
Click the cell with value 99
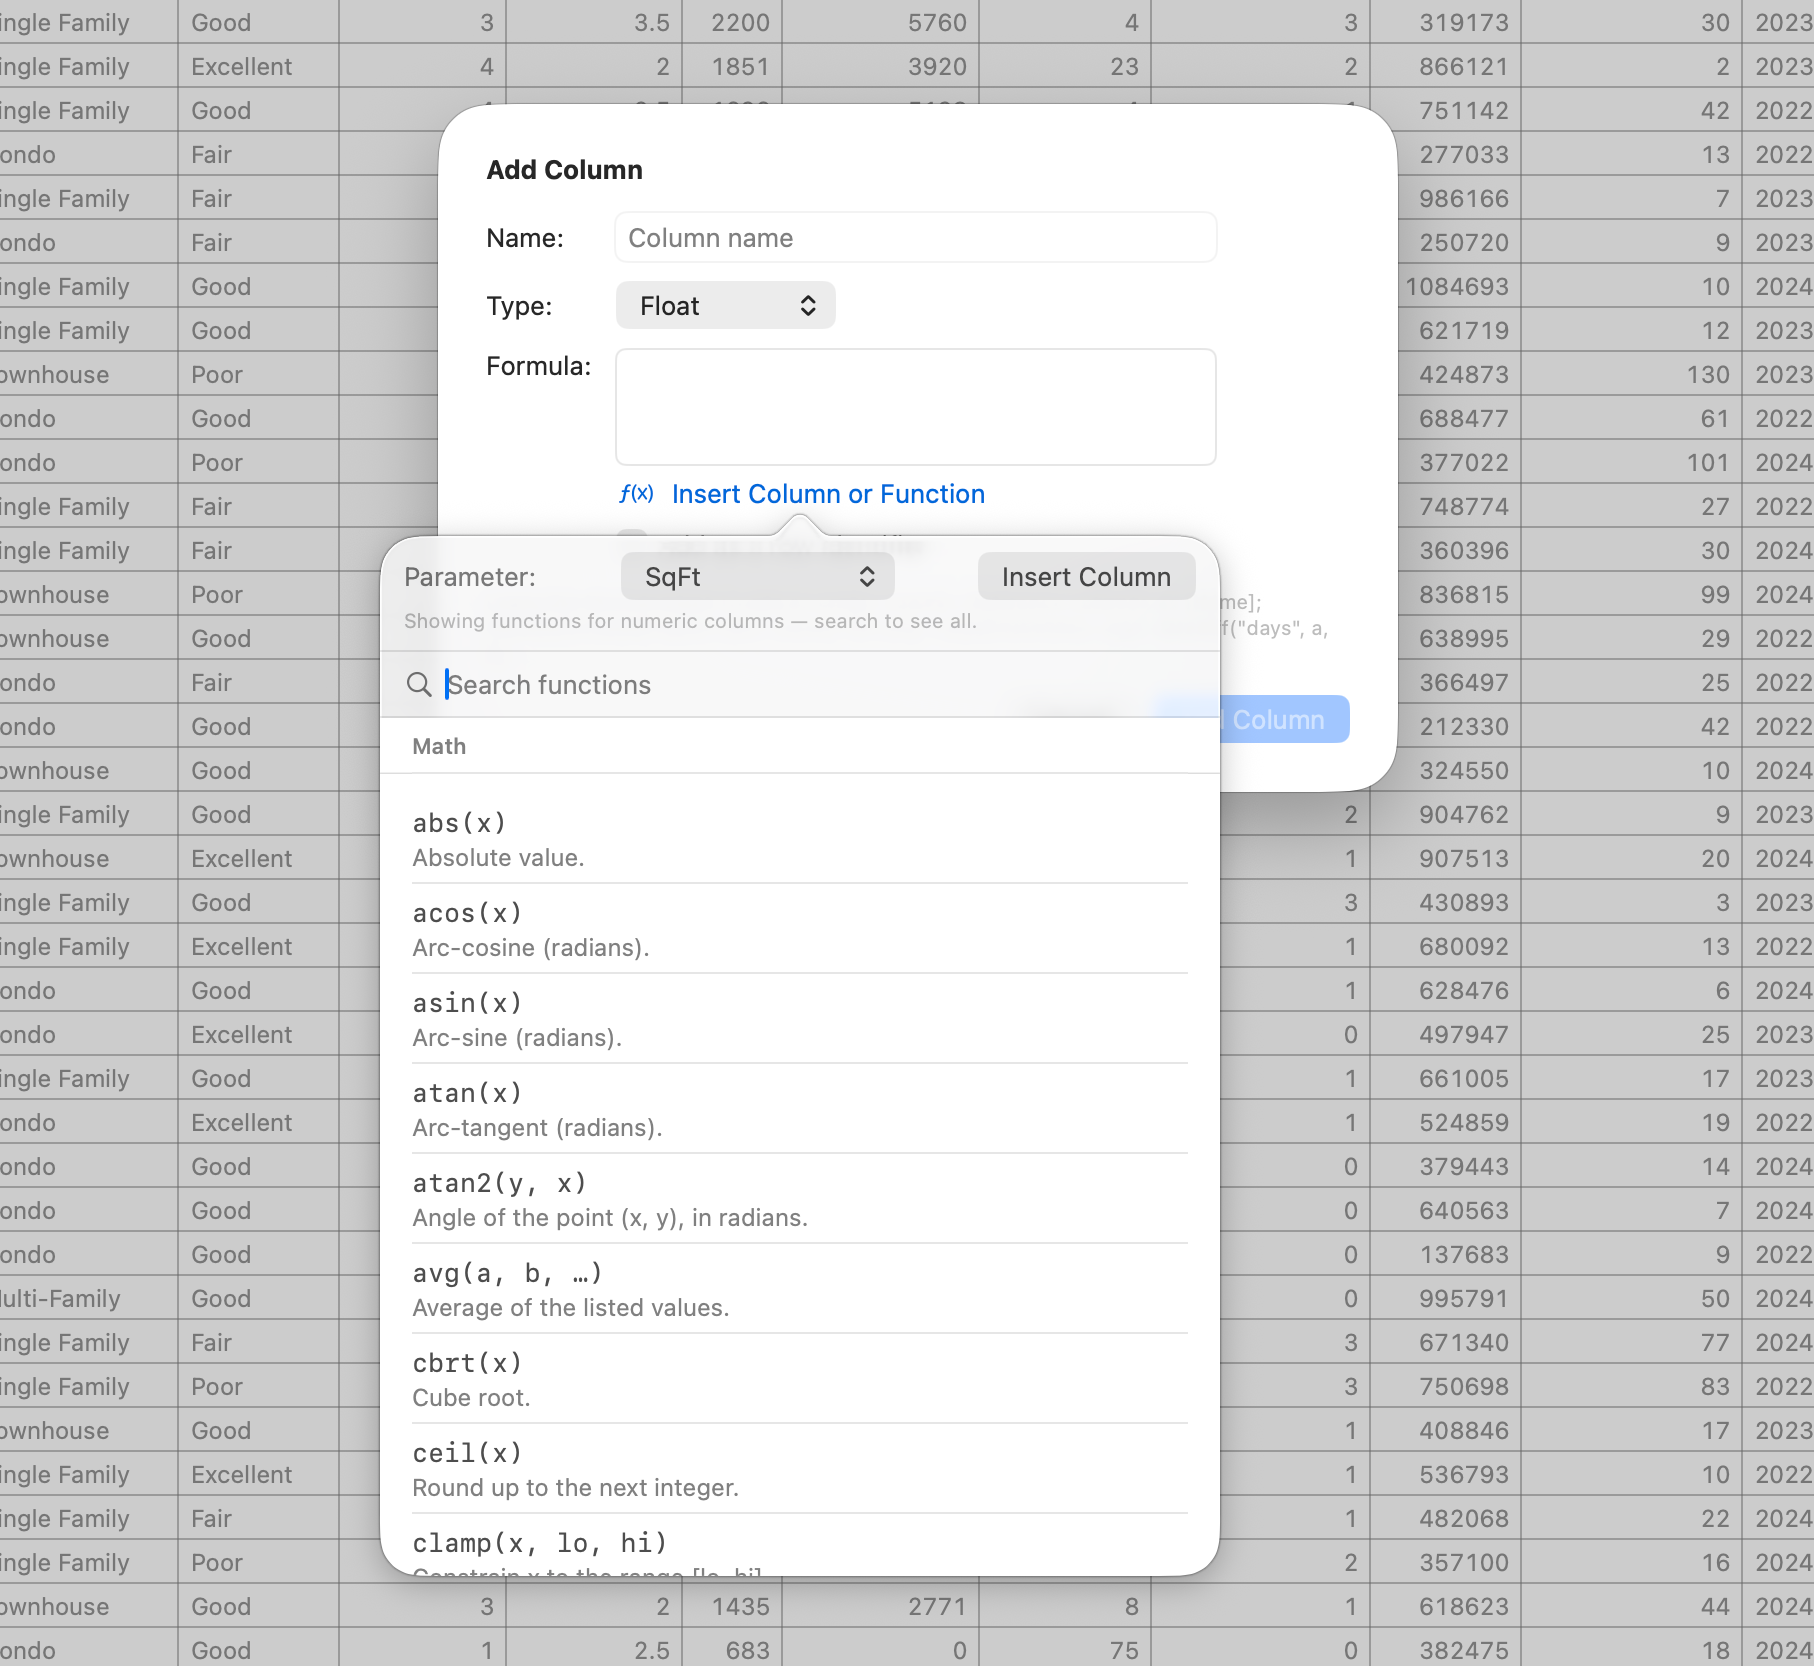pos(1631,594)
